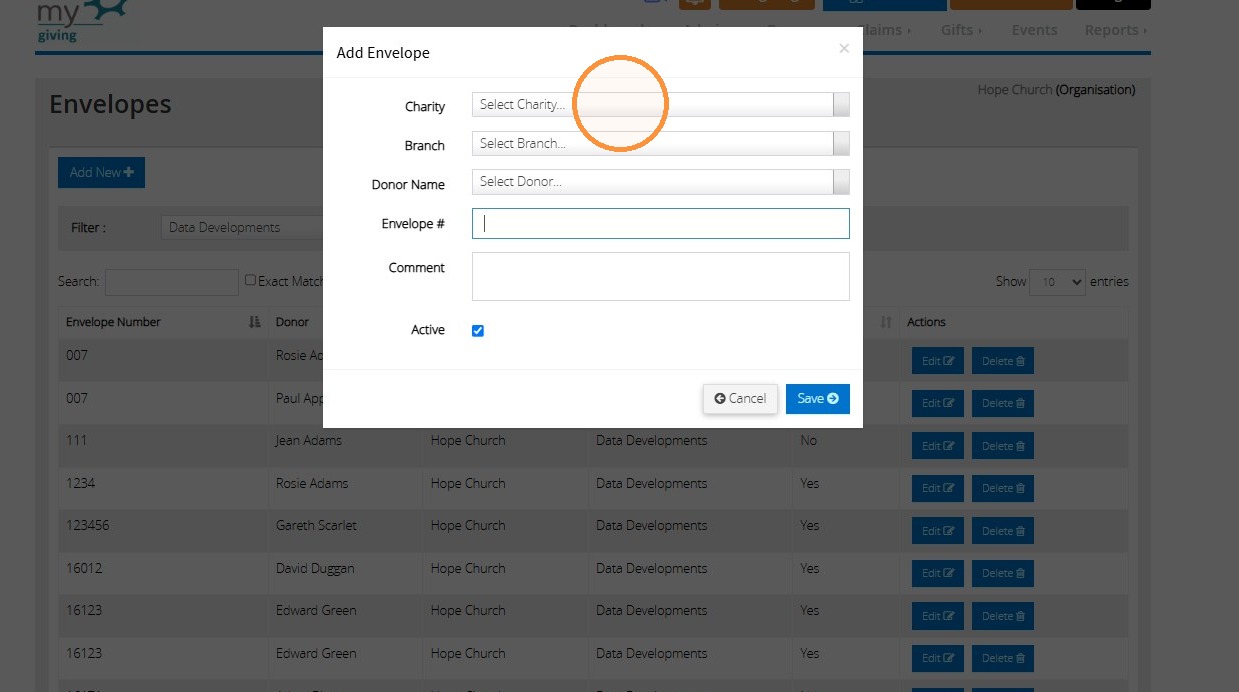Open the Filter dropdown showing Data Developments

(241, 227)
